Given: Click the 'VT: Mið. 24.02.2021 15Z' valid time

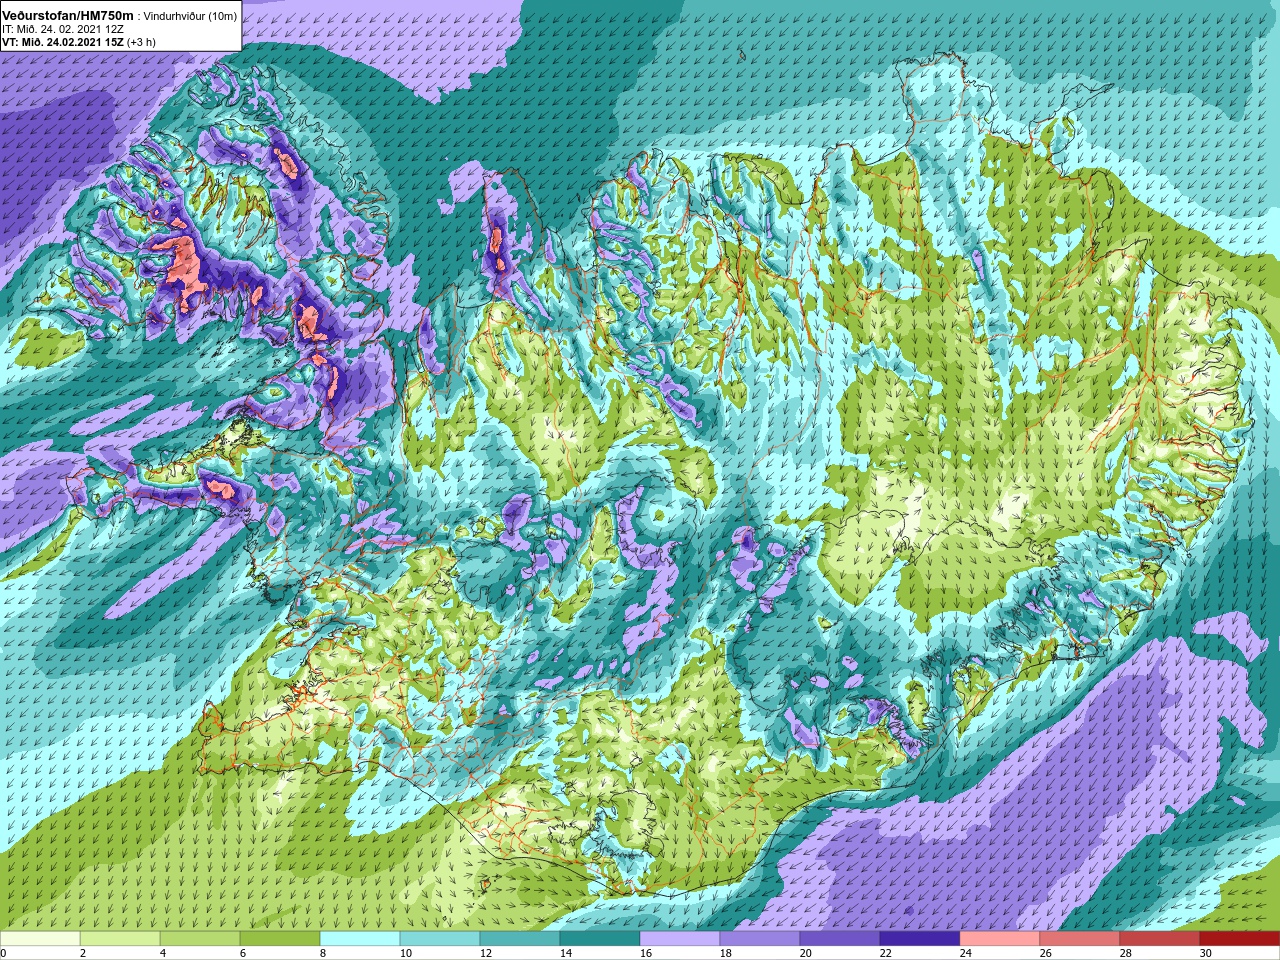Looking at the screenshot, I should tap(62, 42).
